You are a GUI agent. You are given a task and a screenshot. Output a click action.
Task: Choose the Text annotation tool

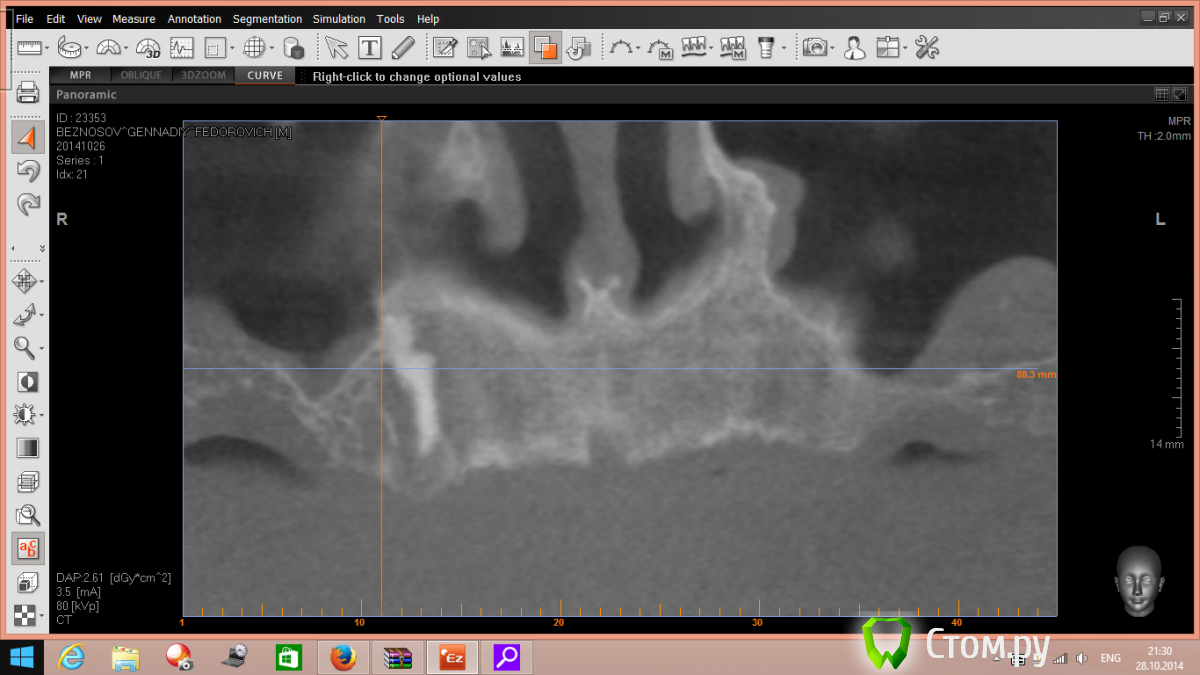[370, 47]
